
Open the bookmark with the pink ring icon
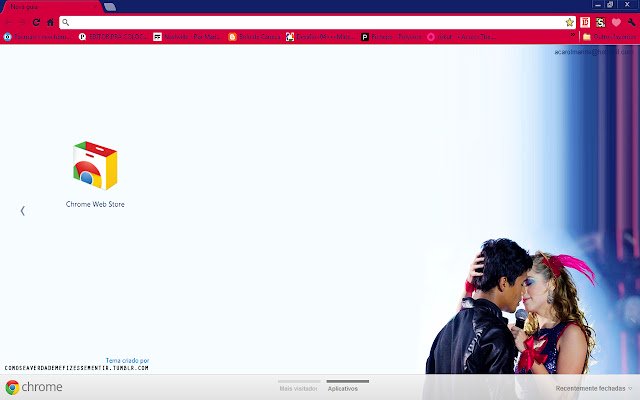[462, 37]
